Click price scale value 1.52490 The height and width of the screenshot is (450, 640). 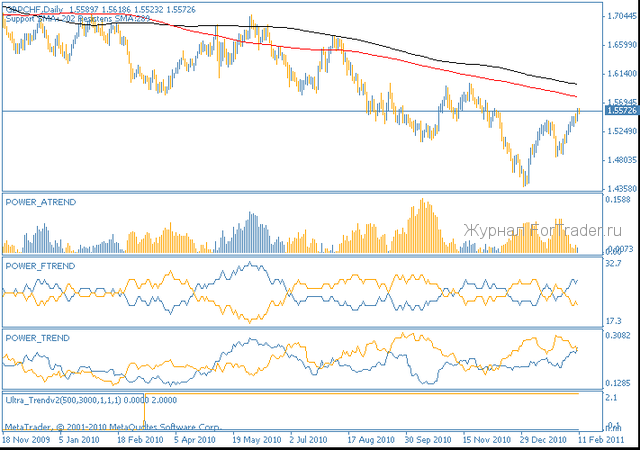[x=622, y=131]
